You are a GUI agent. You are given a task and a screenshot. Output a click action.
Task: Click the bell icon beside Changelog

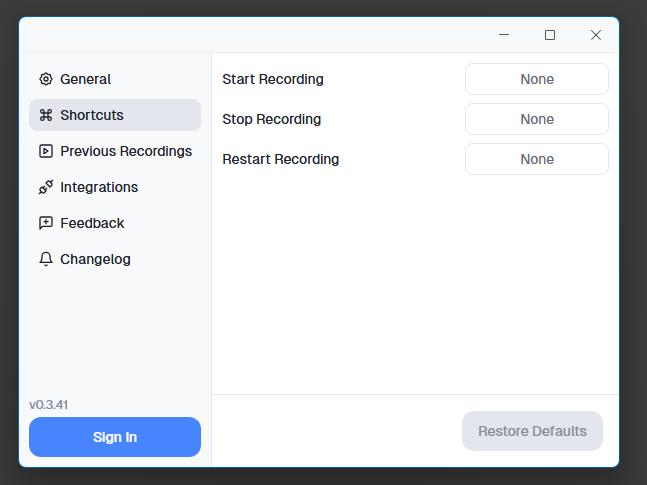[x=46, y=259]
